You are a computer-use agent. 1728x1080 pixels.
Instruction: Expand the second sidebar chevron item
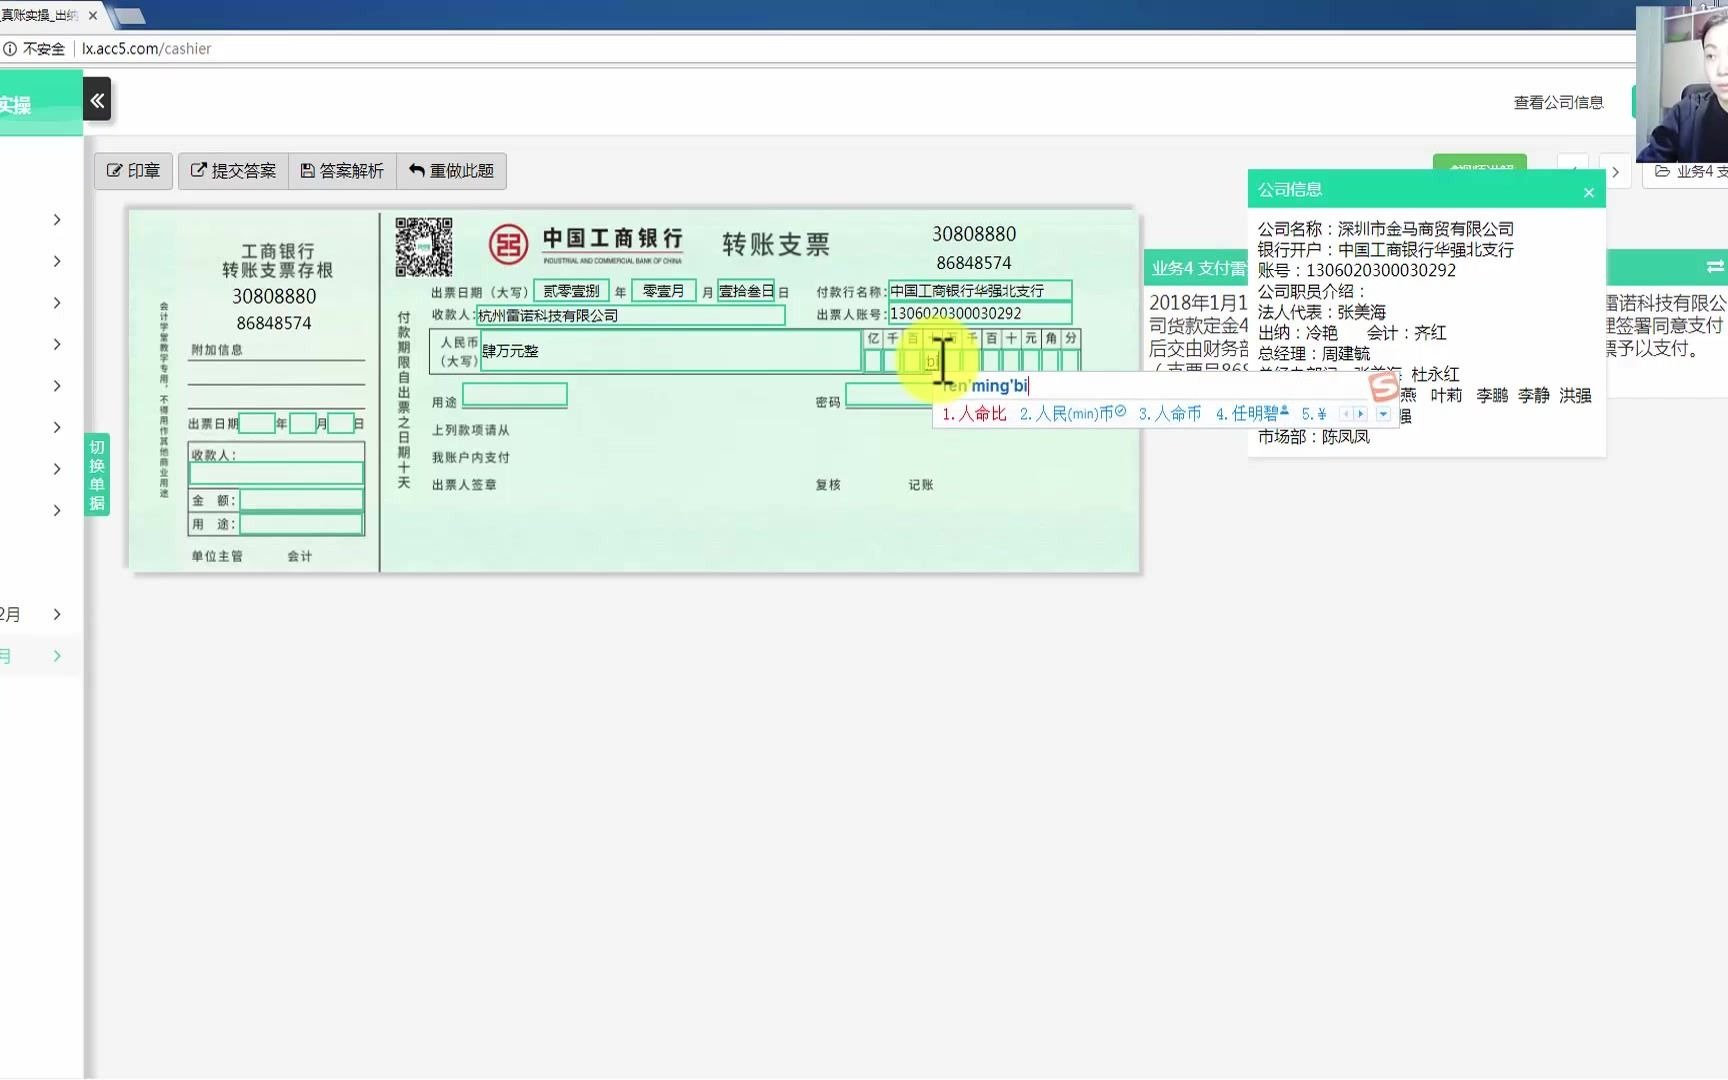coord(57,261)
